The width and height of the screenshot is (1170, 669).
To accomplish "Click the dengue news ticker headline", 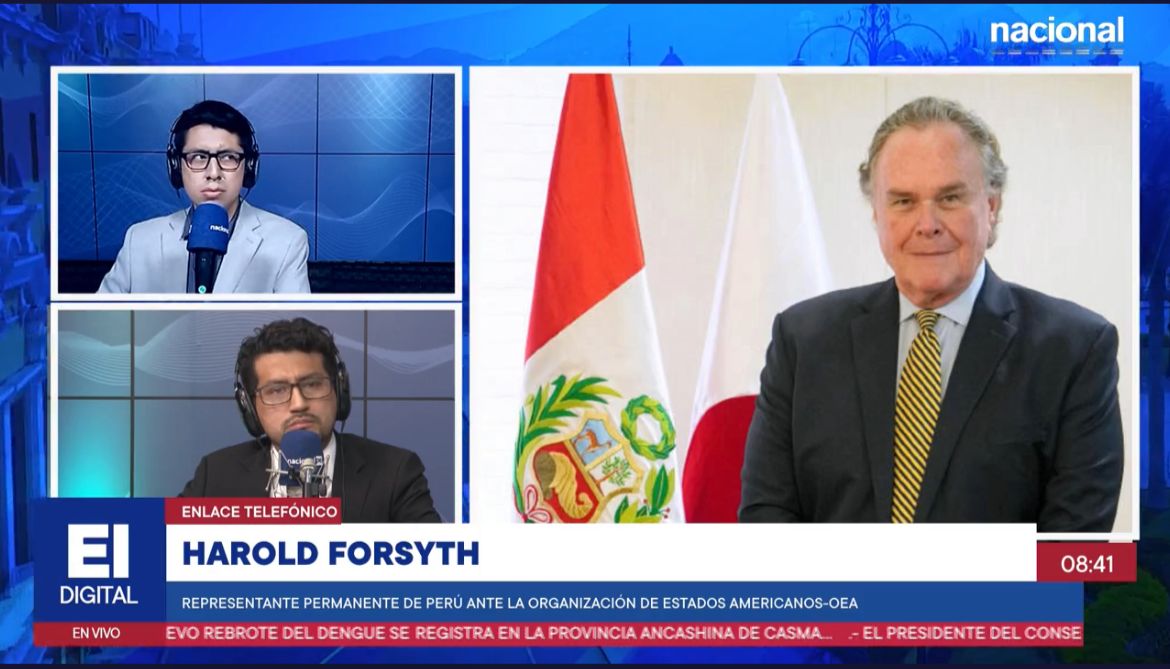I will 500,633.
